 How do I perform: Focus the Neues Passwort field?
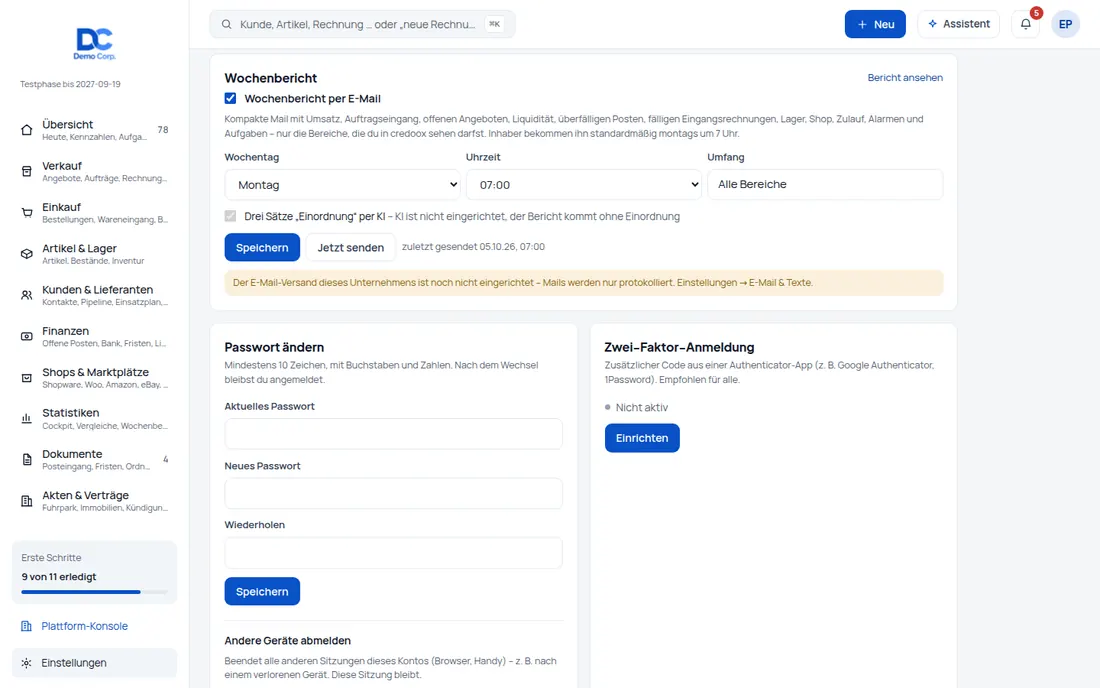pyautogui.click(x=394, y=494)
